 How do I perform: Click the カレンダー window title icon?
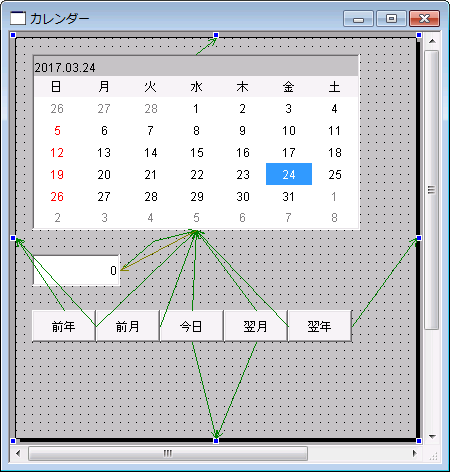18,18
